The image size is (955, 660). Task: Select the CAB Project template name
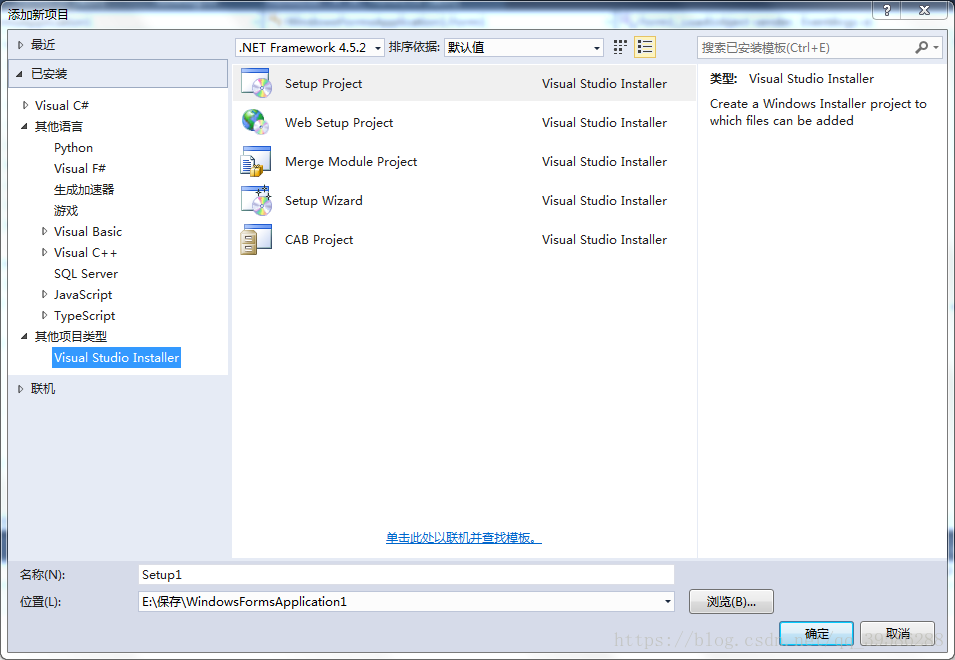coord(319,239)
